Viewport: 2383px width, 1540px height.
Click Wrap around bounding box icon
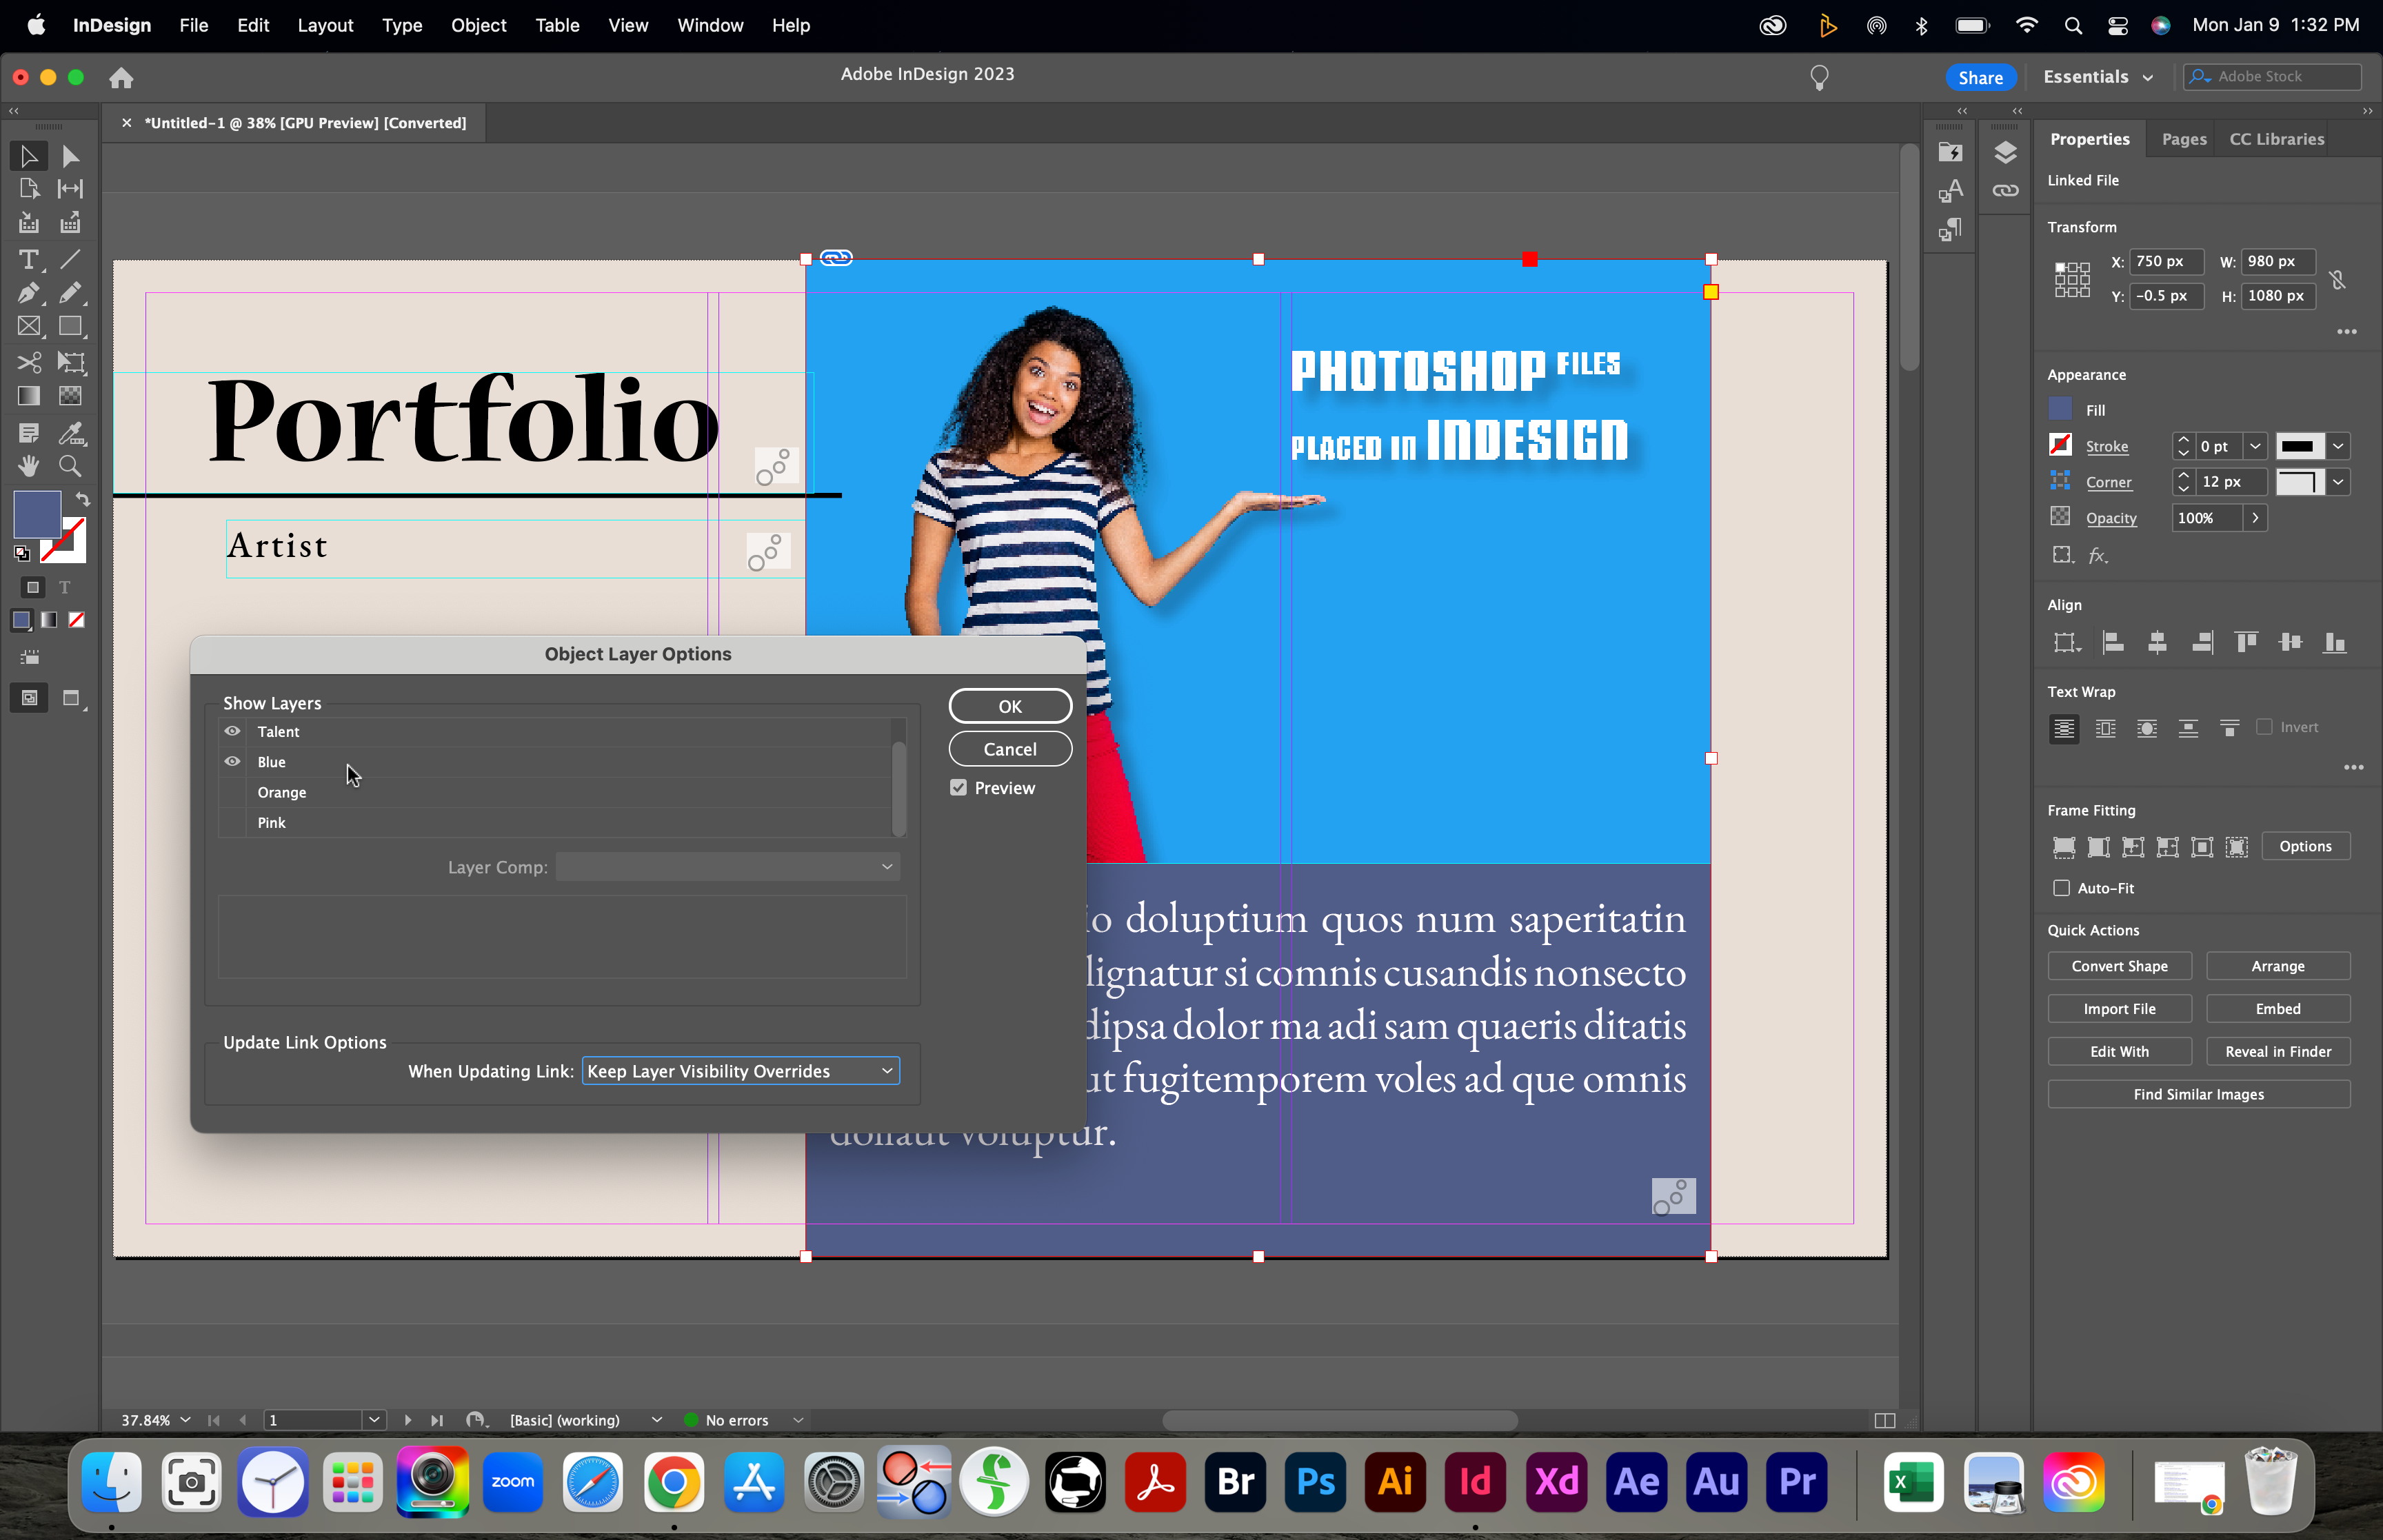2105,728
